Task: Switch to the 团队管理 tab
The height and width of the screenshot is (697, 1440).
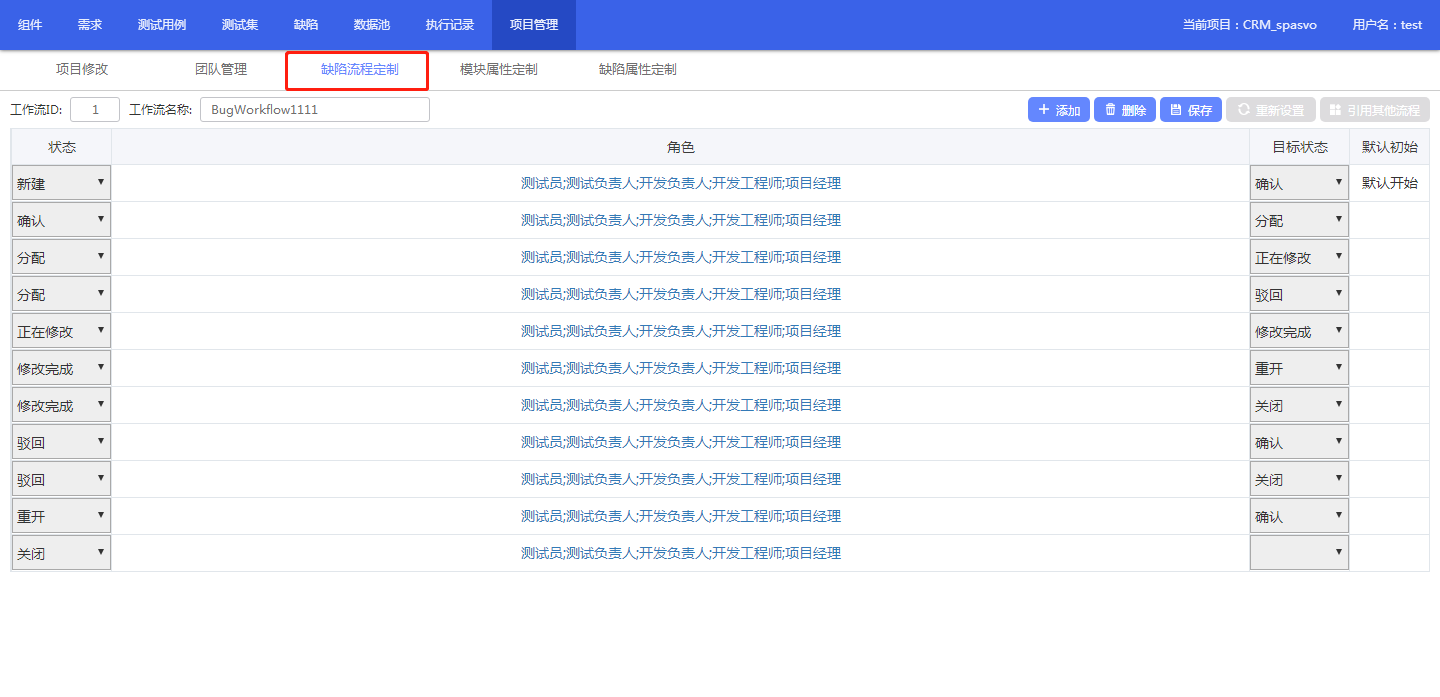Action: 221,70
